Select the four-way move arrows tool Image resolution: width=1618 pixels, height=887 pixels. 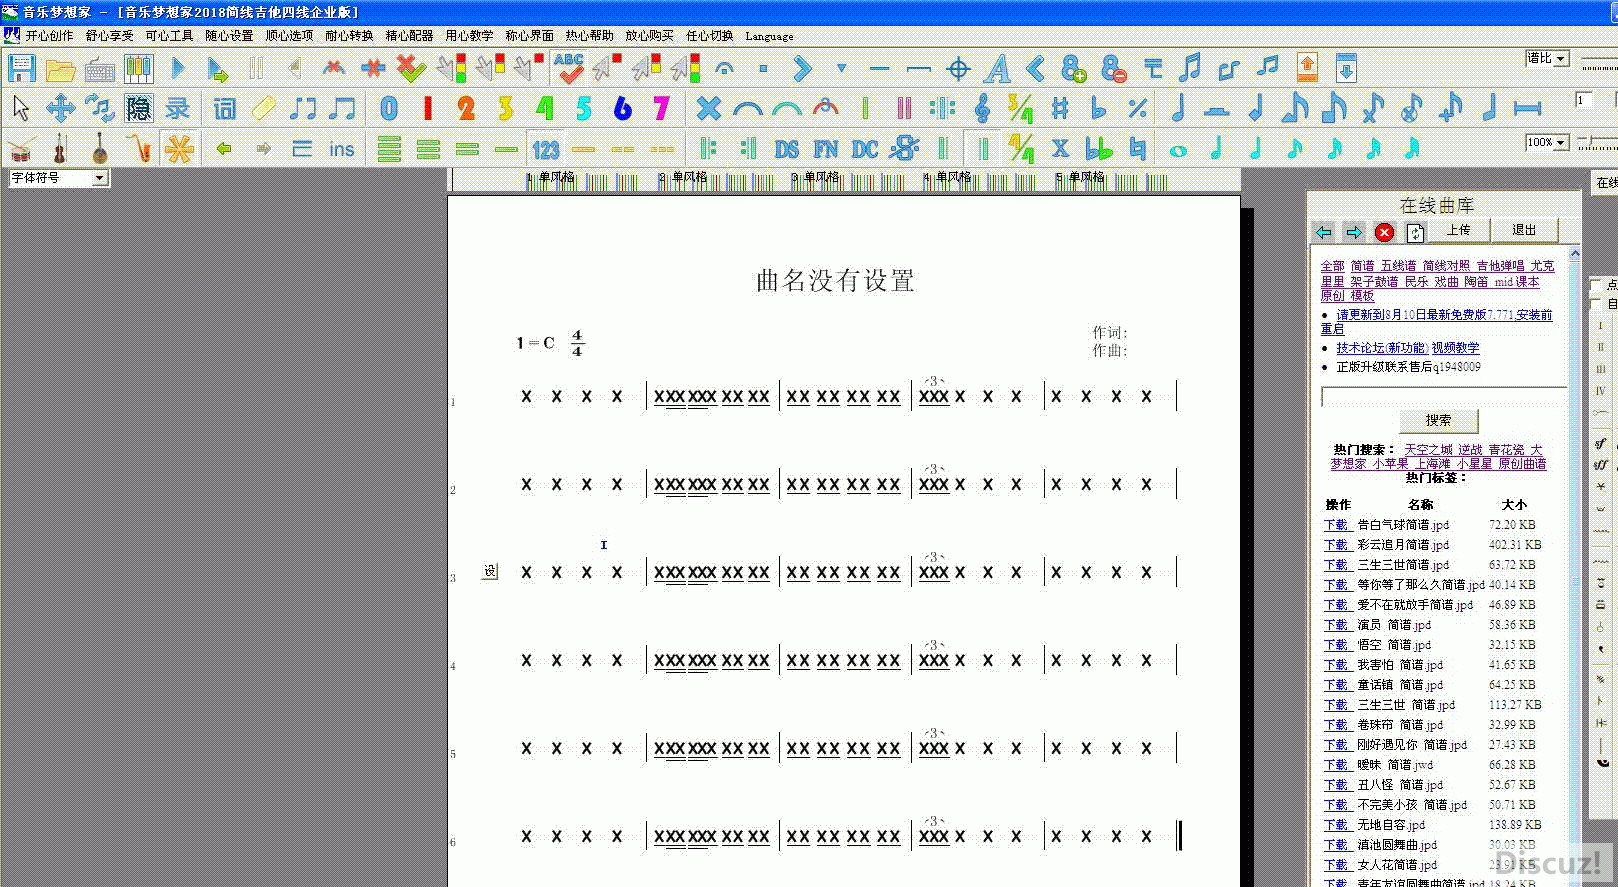pyautogui.click(x=60, y=108)
